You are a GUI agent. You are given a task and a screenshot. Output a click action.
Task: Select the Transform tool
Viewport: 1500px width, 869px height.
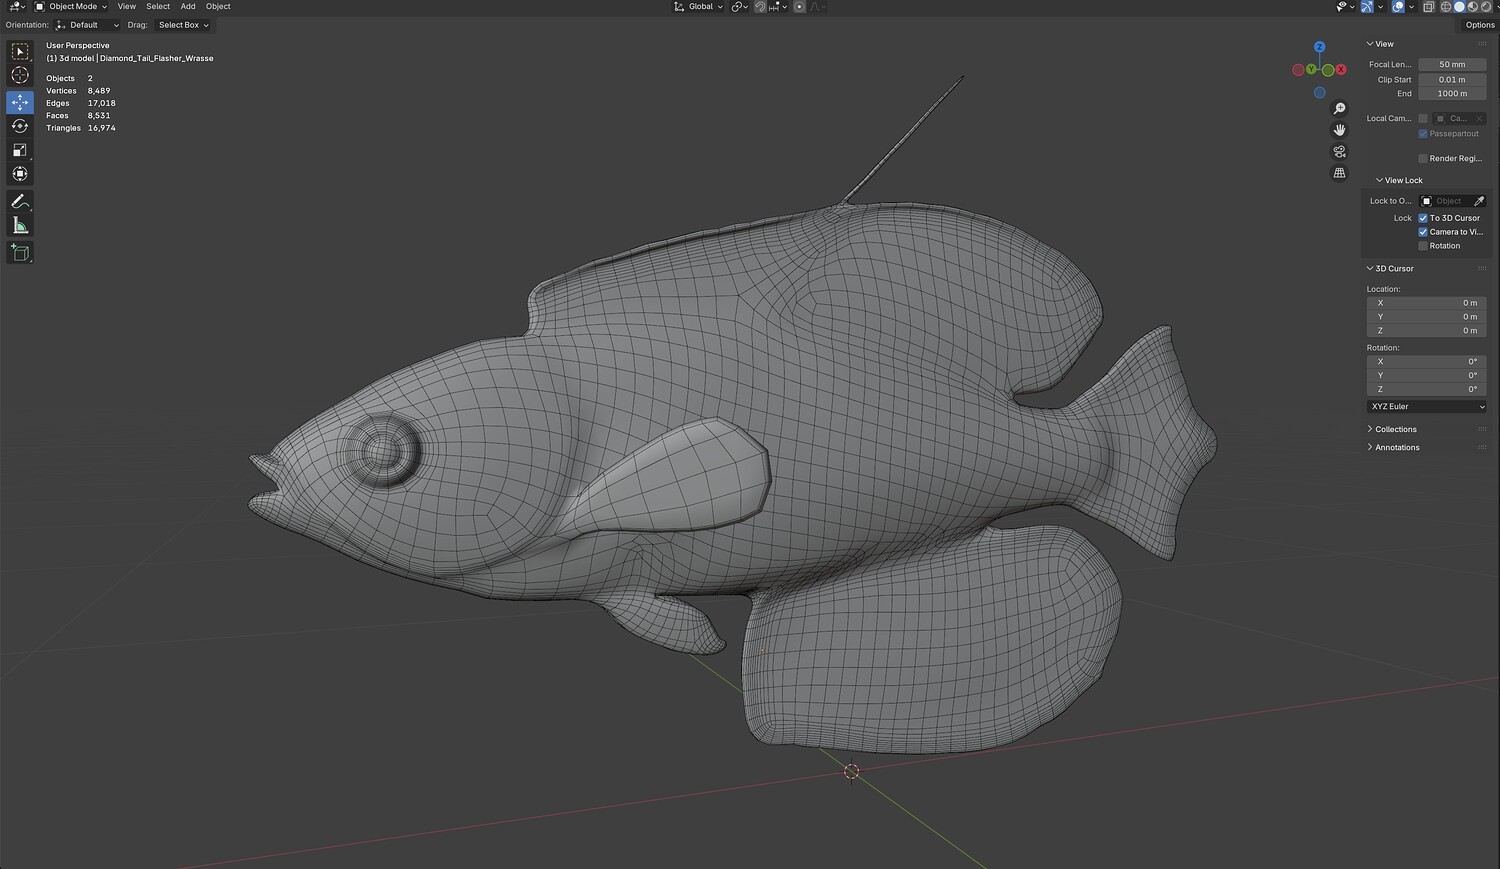(20, 174)
